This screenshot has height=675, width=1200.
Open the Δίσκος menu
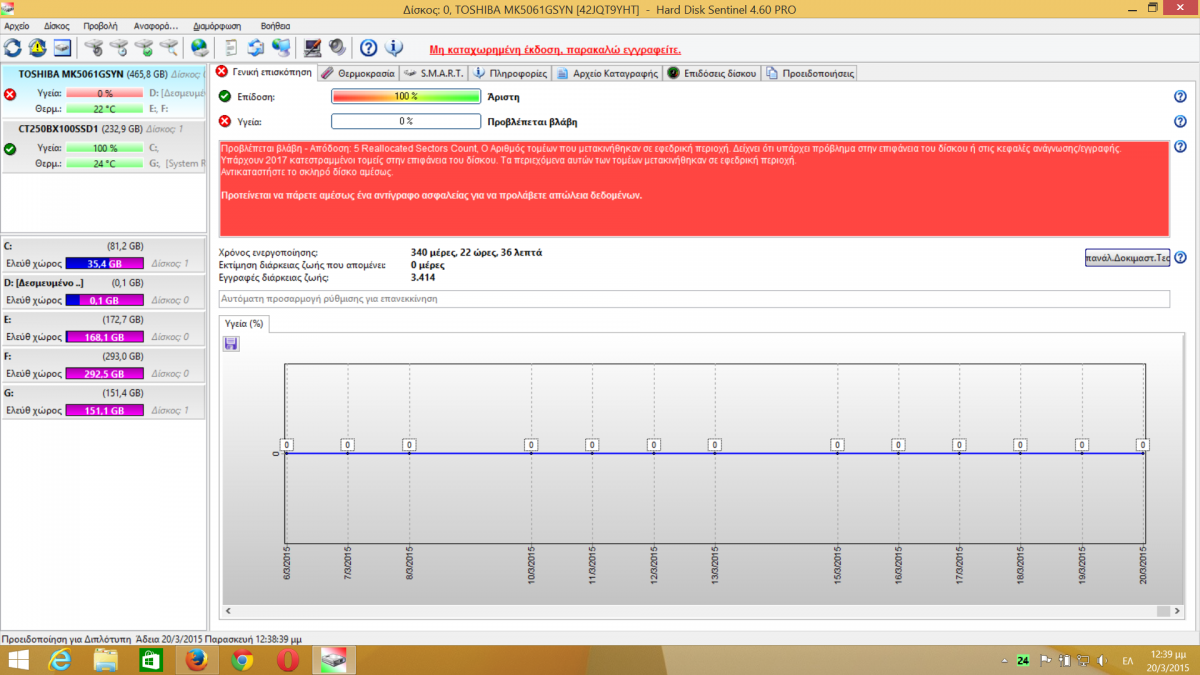[57, 25]
